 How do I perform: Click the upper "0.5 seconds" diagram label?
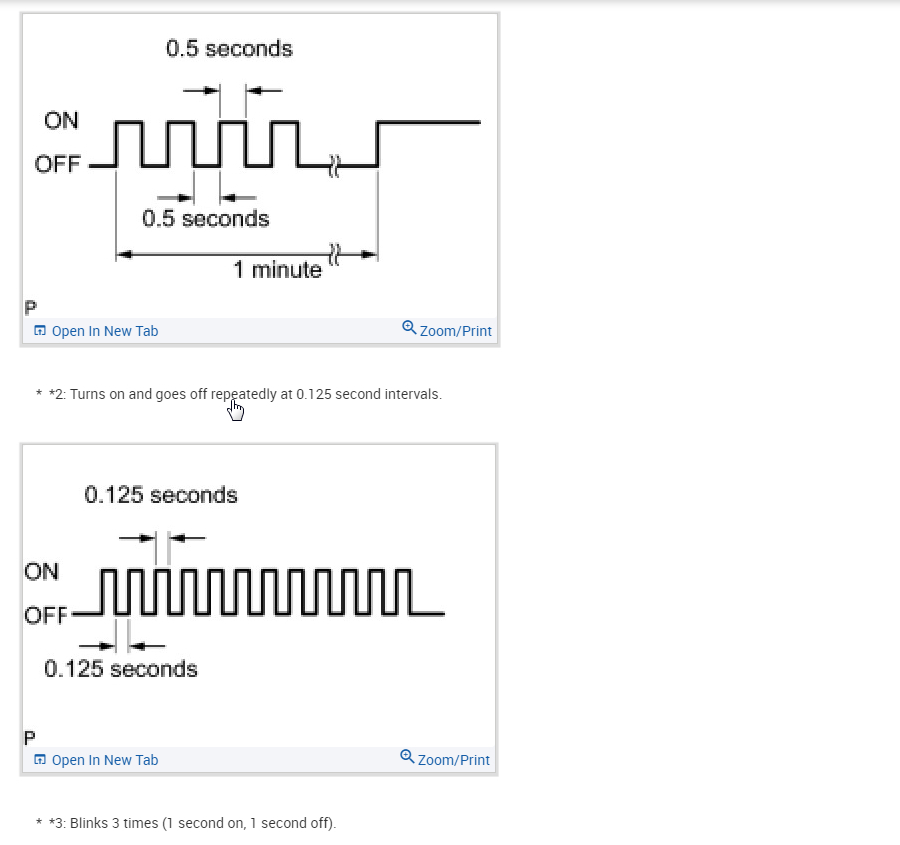229,48
